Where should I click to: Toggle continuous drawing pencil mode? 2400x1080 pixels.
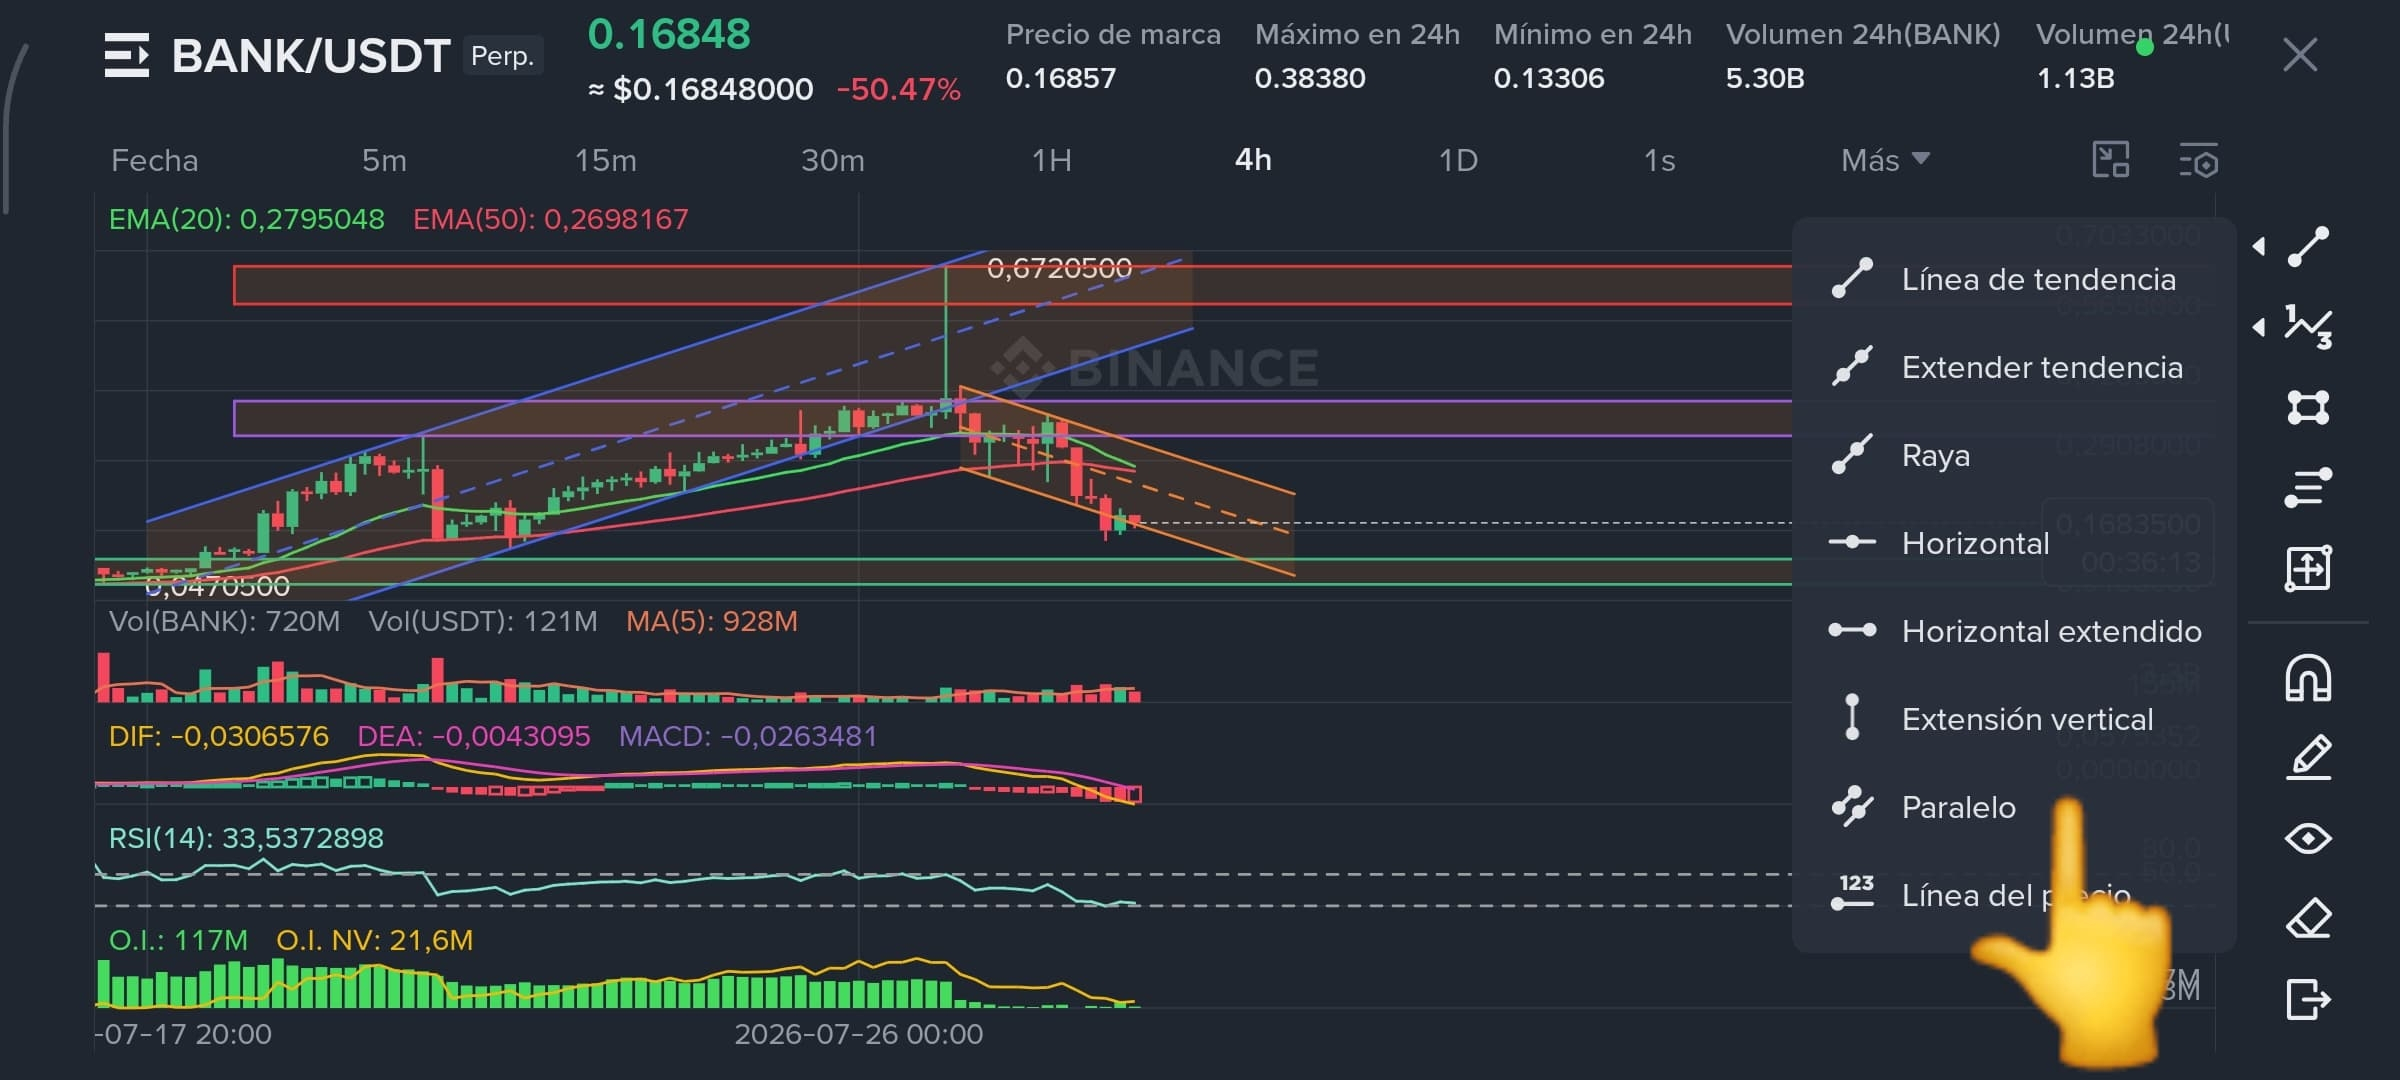(2308, 757)
